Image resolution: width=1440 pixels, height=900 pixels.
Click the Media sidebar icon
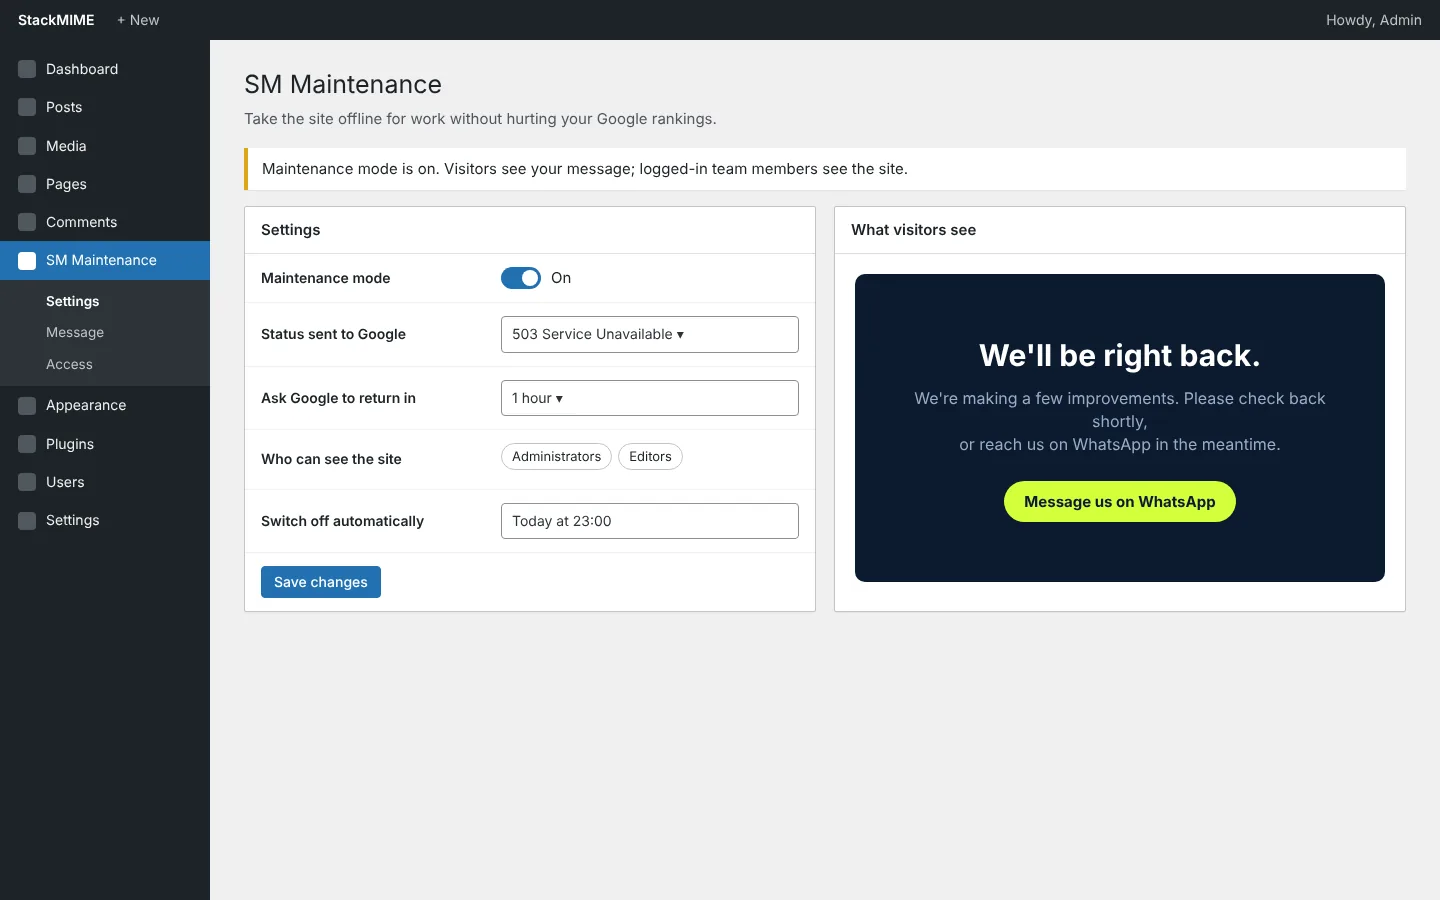(27, 146)
